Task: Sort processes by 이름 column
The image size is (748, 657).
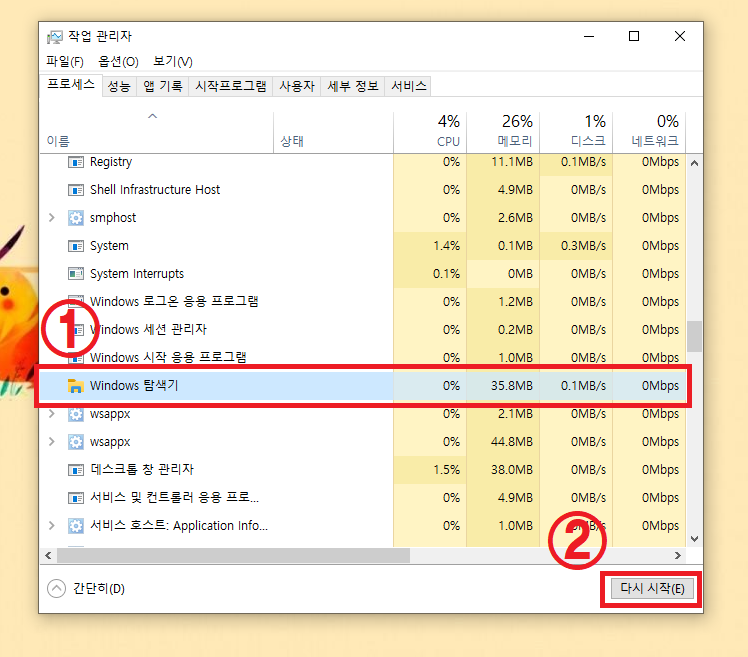Action: click(156, 133)
